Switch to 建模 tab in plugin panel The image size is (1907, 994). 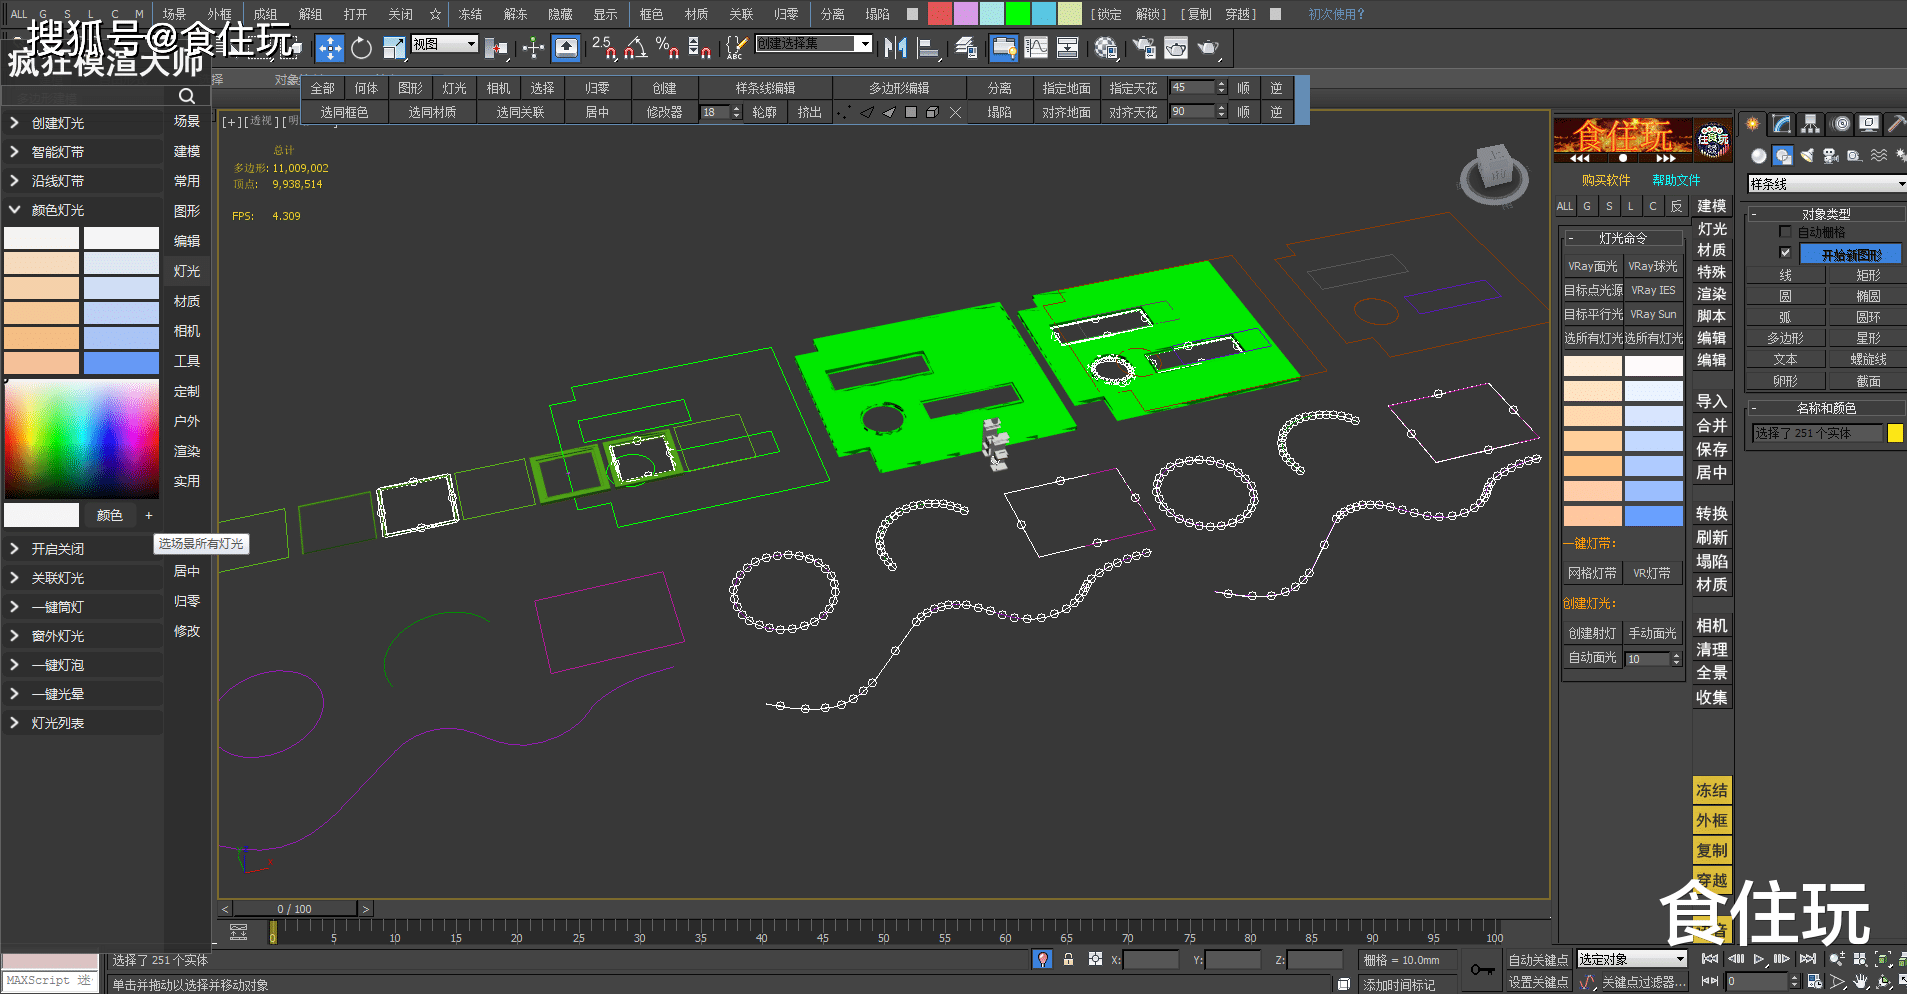1712,206
